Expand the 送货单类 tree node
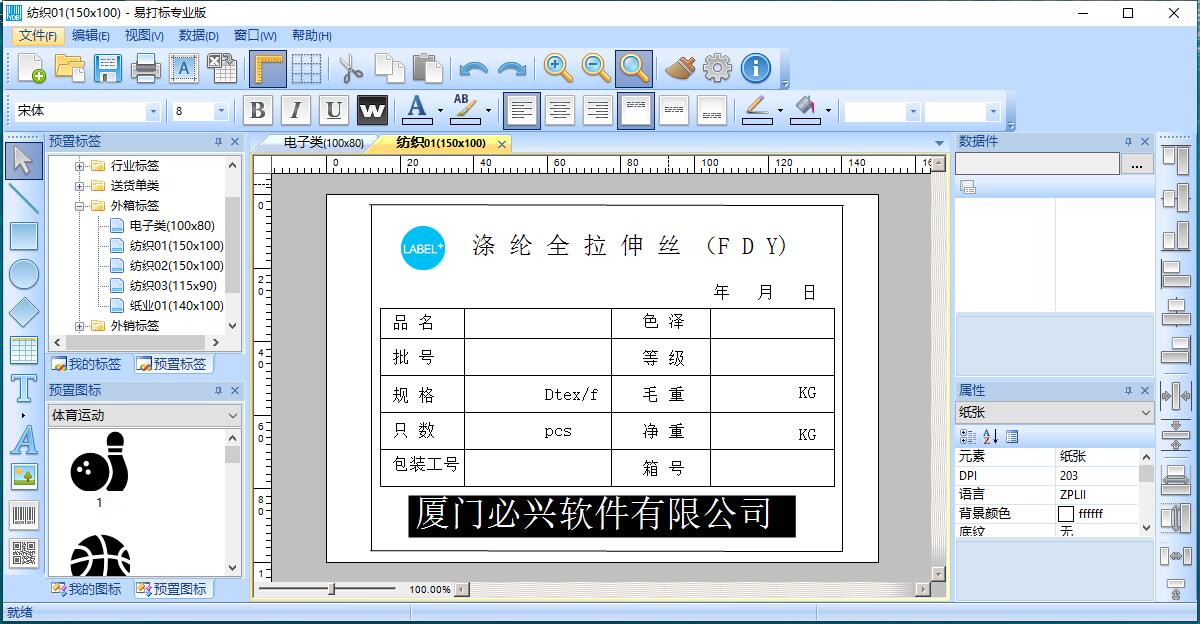Image resolution: width=1200 pixels, height=624 pixels. click(79, 186)
